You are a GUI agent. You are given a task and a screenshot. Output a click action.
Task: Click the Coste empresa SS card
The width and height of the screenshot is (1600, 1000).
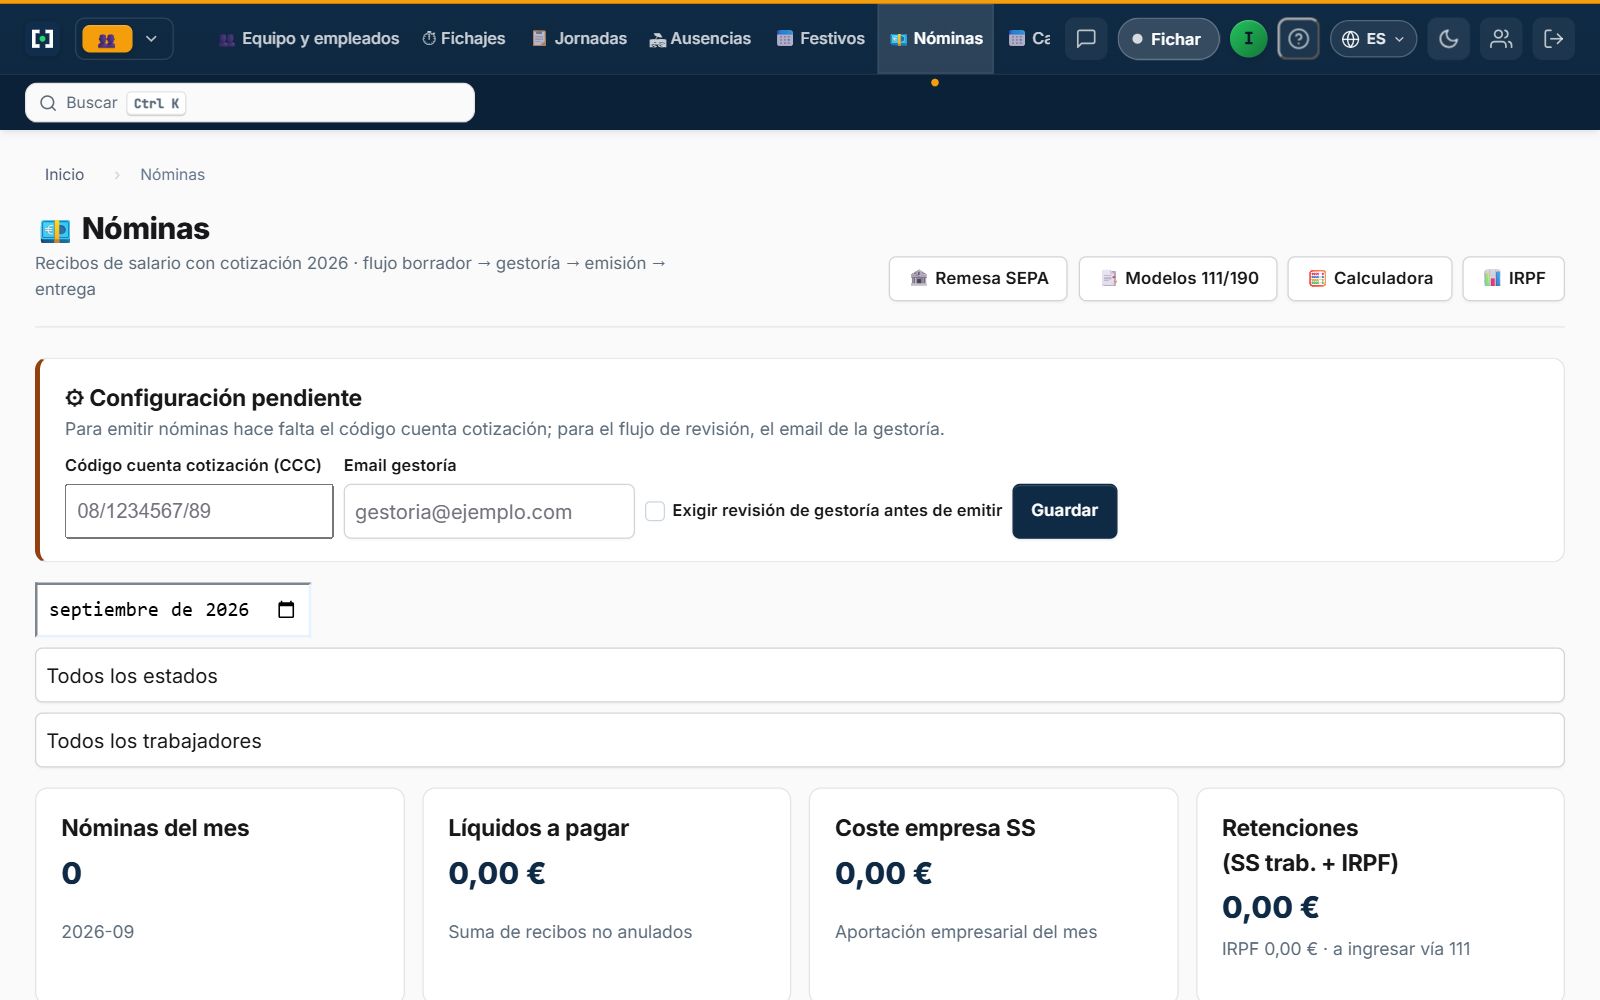click(994, 893)
